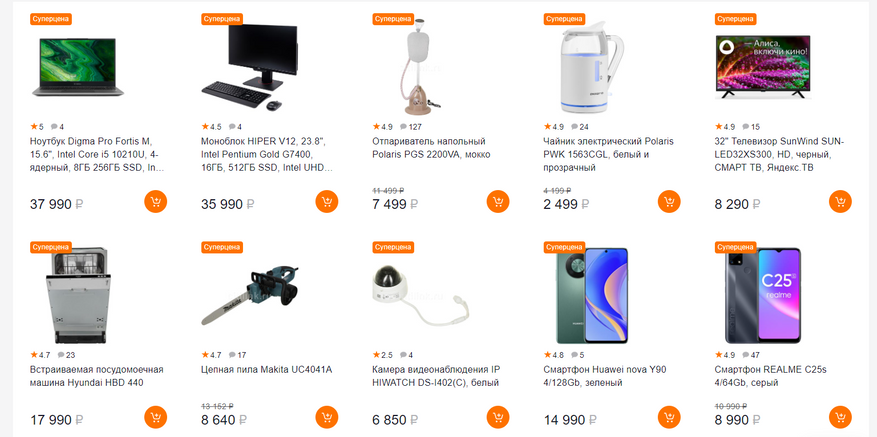Open the 47 reviews of REALME C25s
Screen dimensions: 877x437
coord(751,355)
